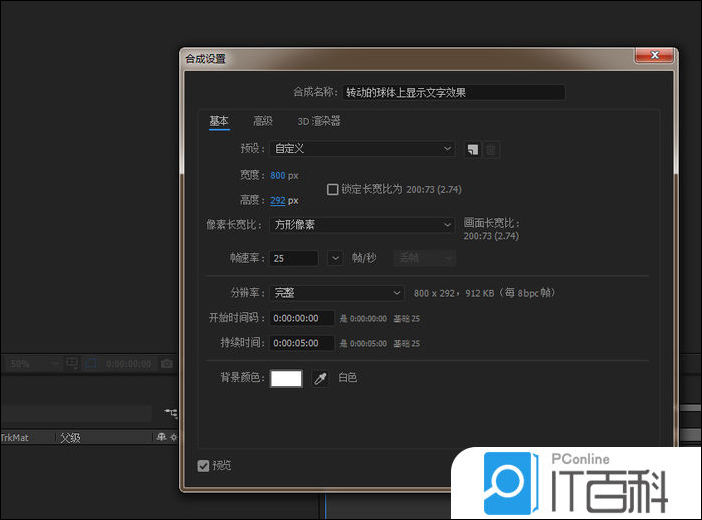Image resolution: width=702 pixels, height=520 pixels.
Task: Click the shy switch icon in timeline header
Action: pyautogui.click(x=162, y=437)
